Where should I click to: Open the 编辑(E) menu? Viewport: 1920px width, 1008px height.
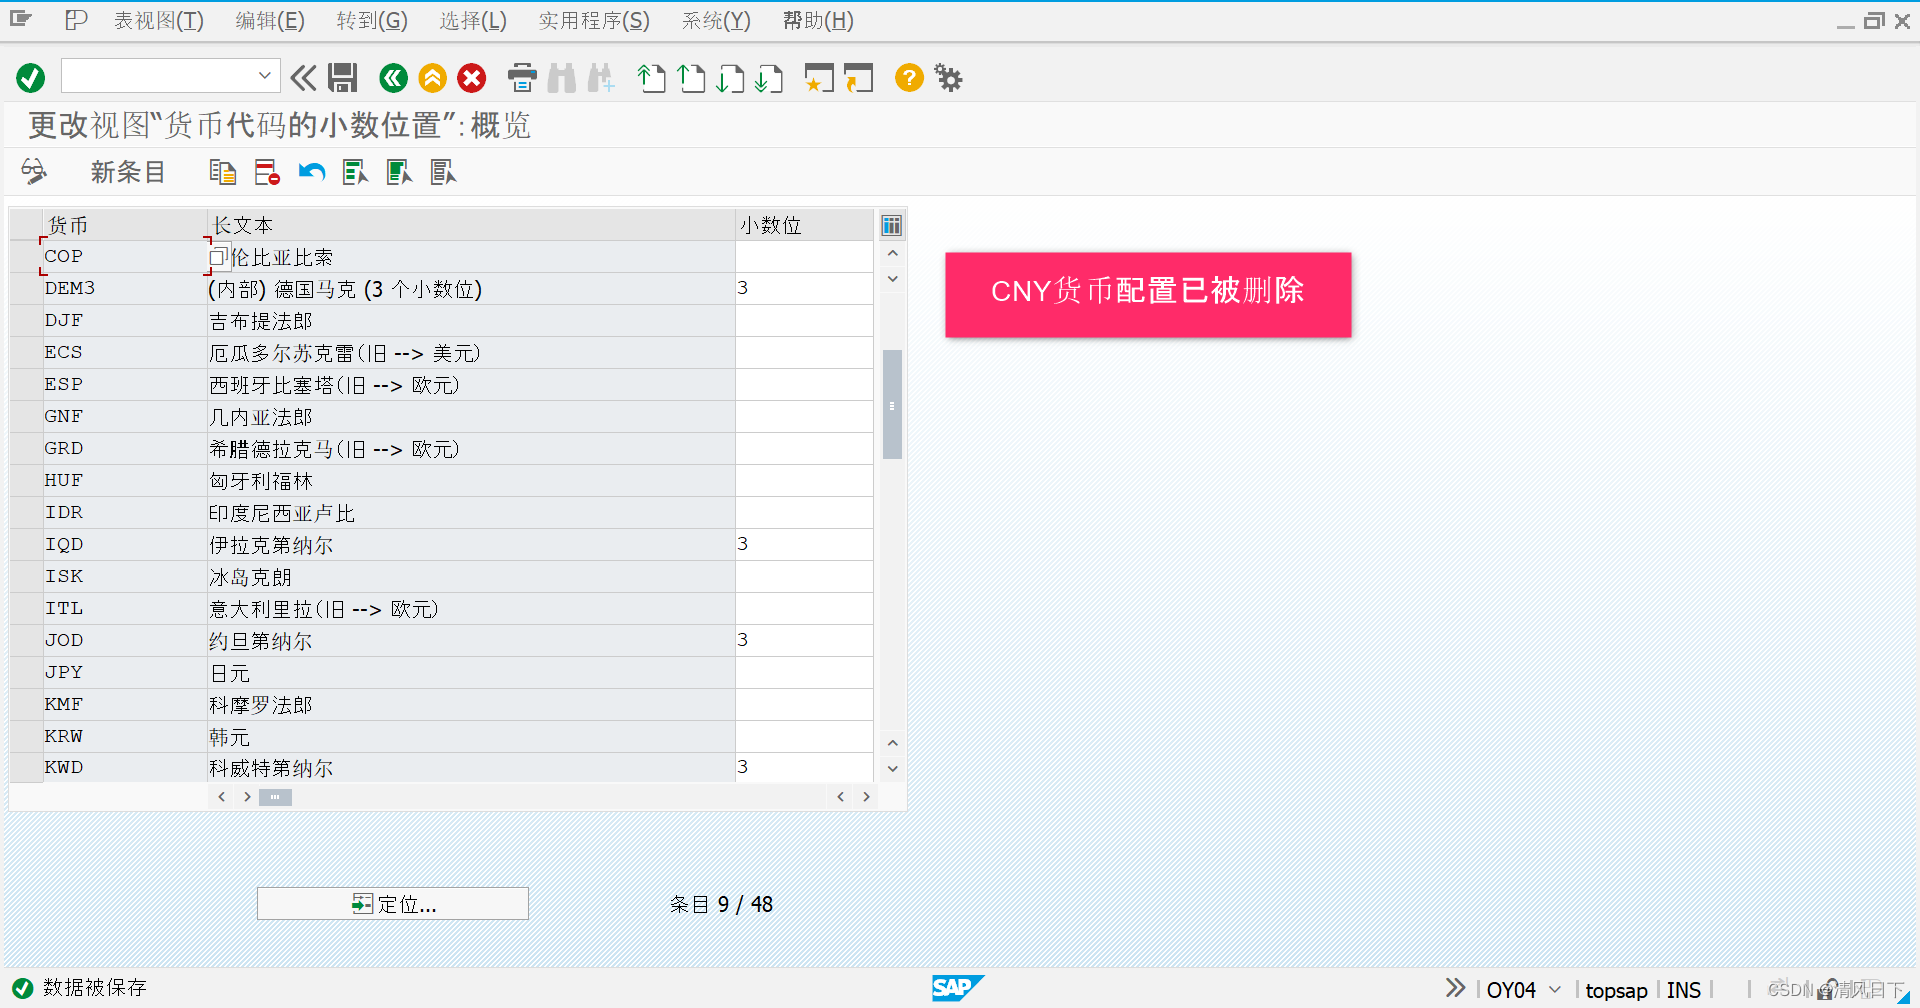click(270, 21)
